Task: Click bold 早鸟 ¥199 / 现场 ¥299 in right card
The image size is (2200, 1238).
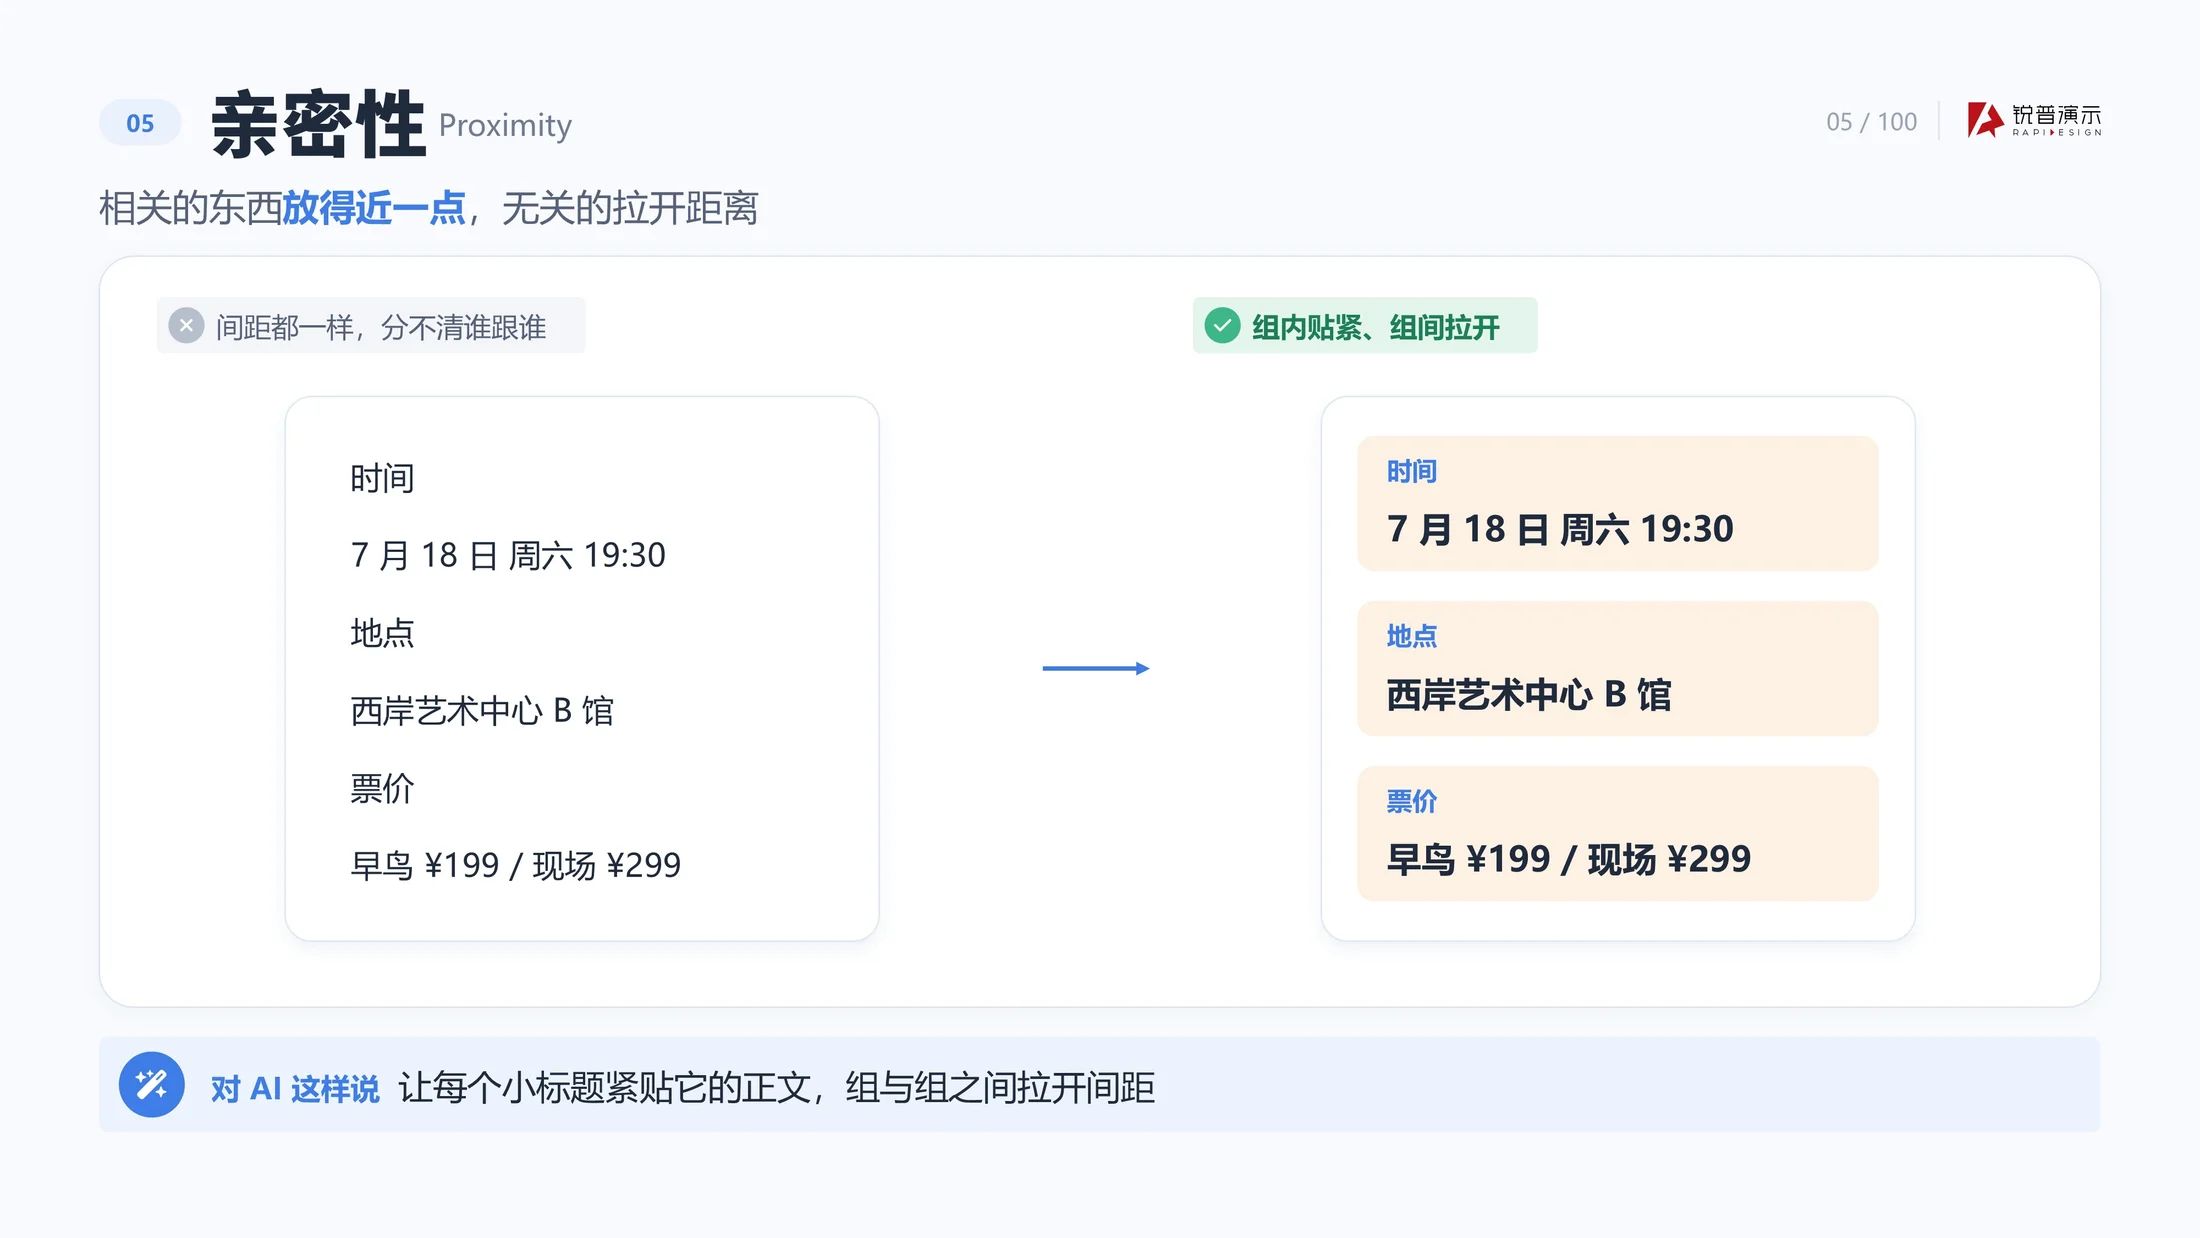Action: [x=1569, y=859]
